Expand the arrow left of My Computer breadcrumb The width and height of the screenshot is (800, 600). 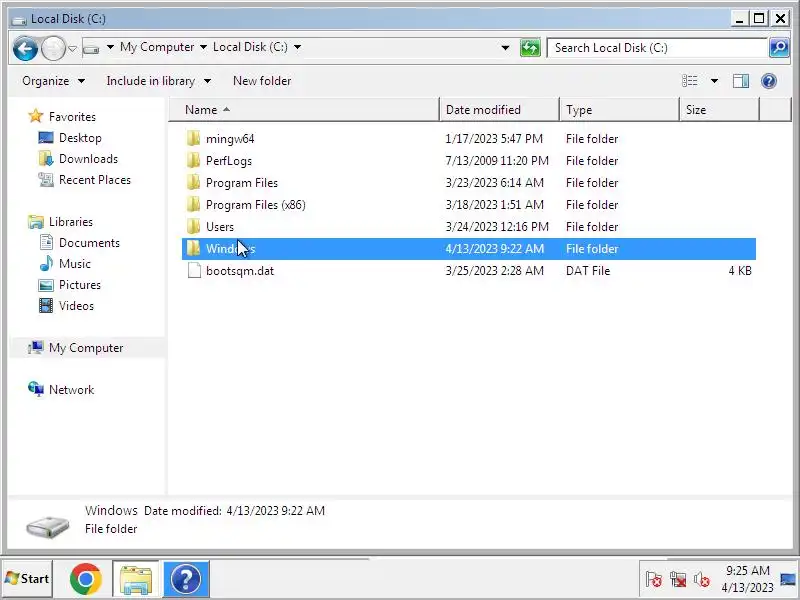[x=110, y=47]
